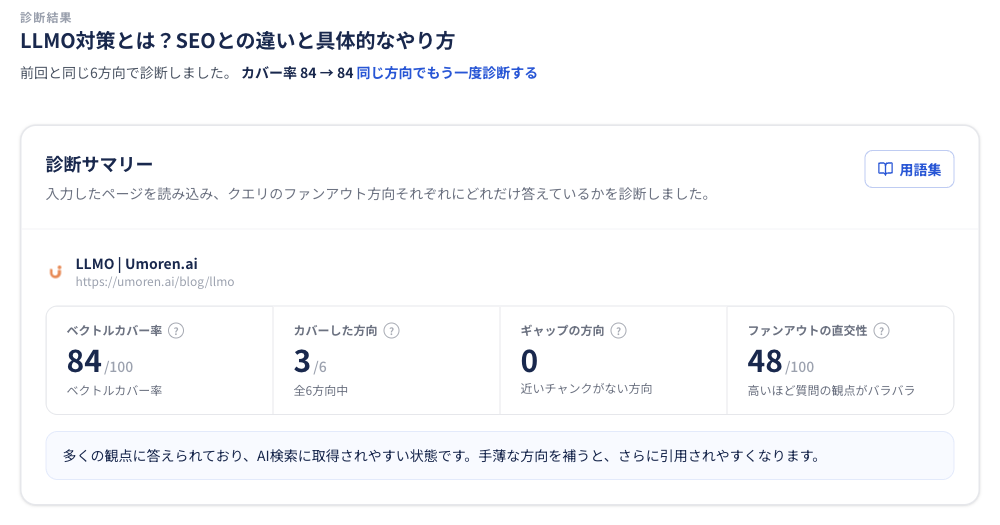Open the help tooltip for カバーした方向

[x=392, y=330]
